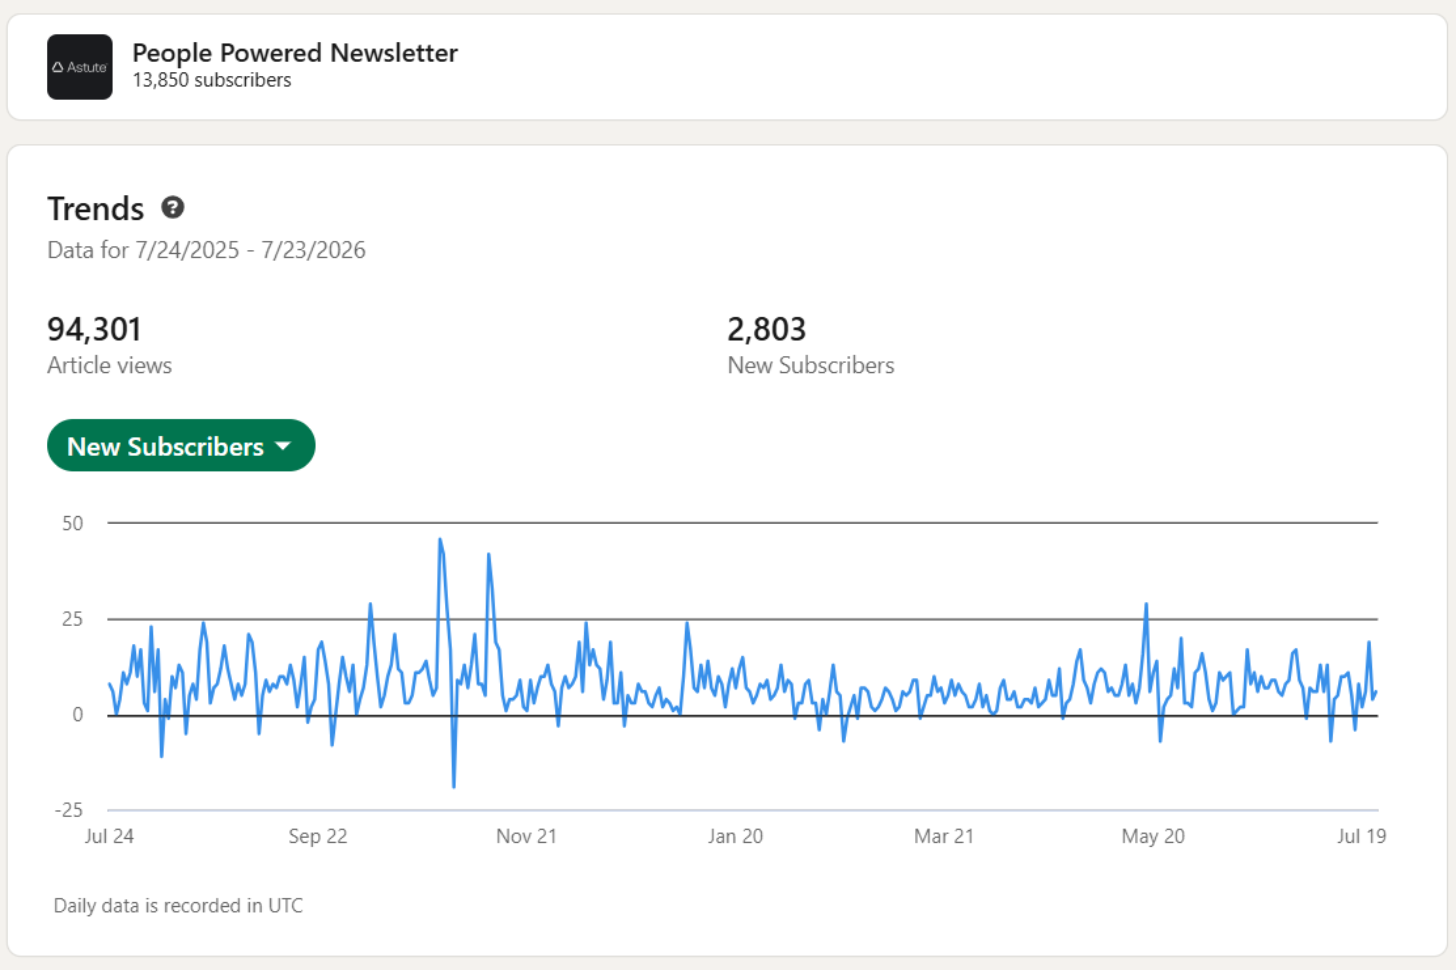Select the 2,803 new subscribers figure
Screen dimensions: 1456x970
(766, 329)
